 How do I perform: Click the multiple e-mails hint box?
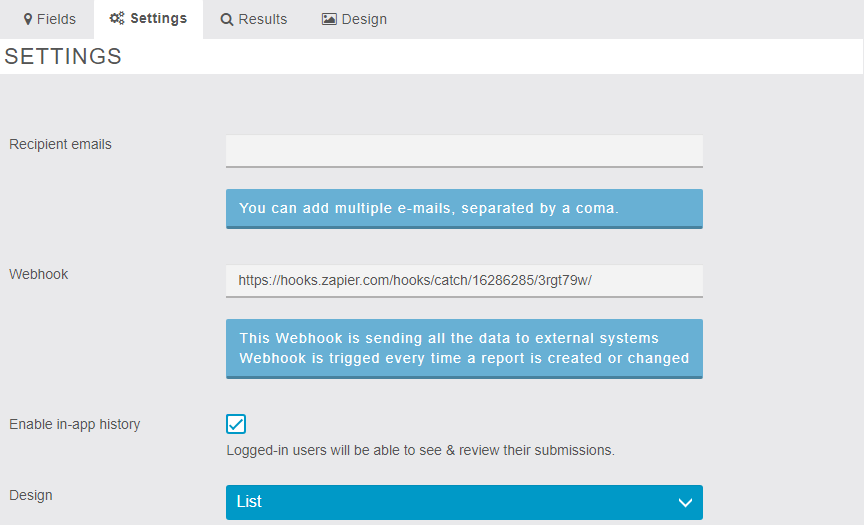pyautogui.click(x=464, y=208)
